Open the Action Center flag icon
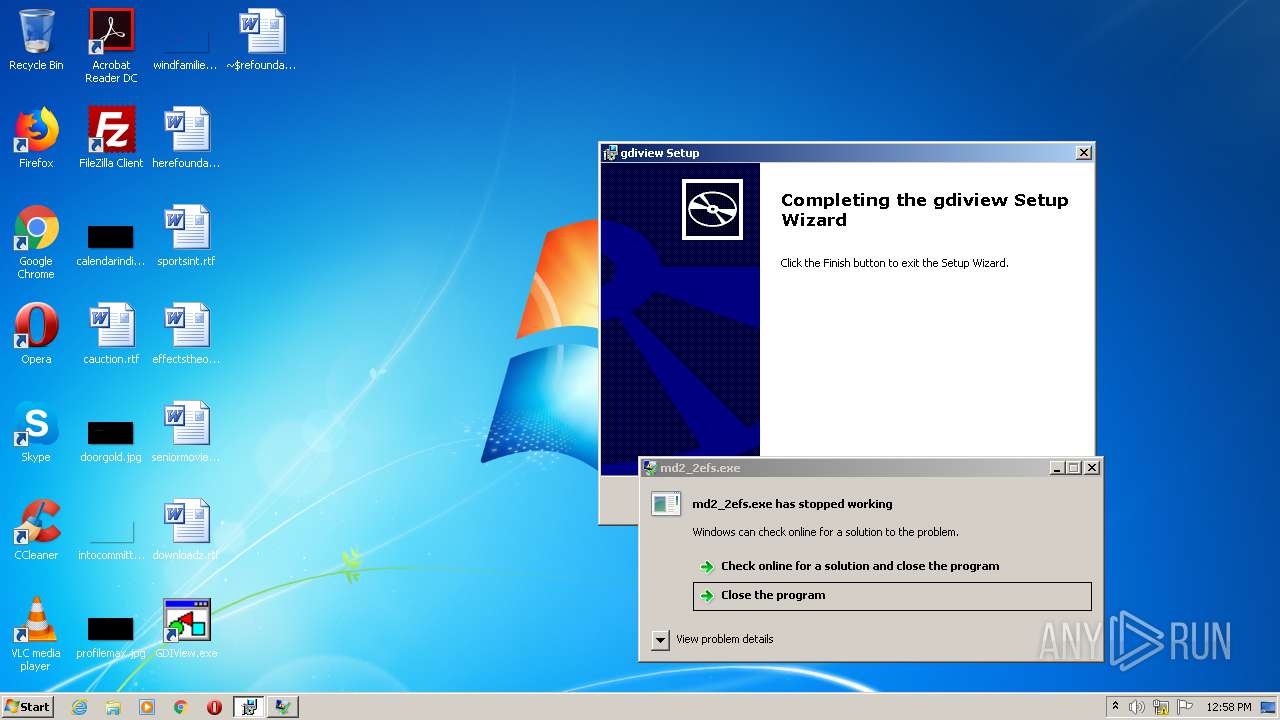Screen dimensions: 1280x720 [x=1185, y=707]
